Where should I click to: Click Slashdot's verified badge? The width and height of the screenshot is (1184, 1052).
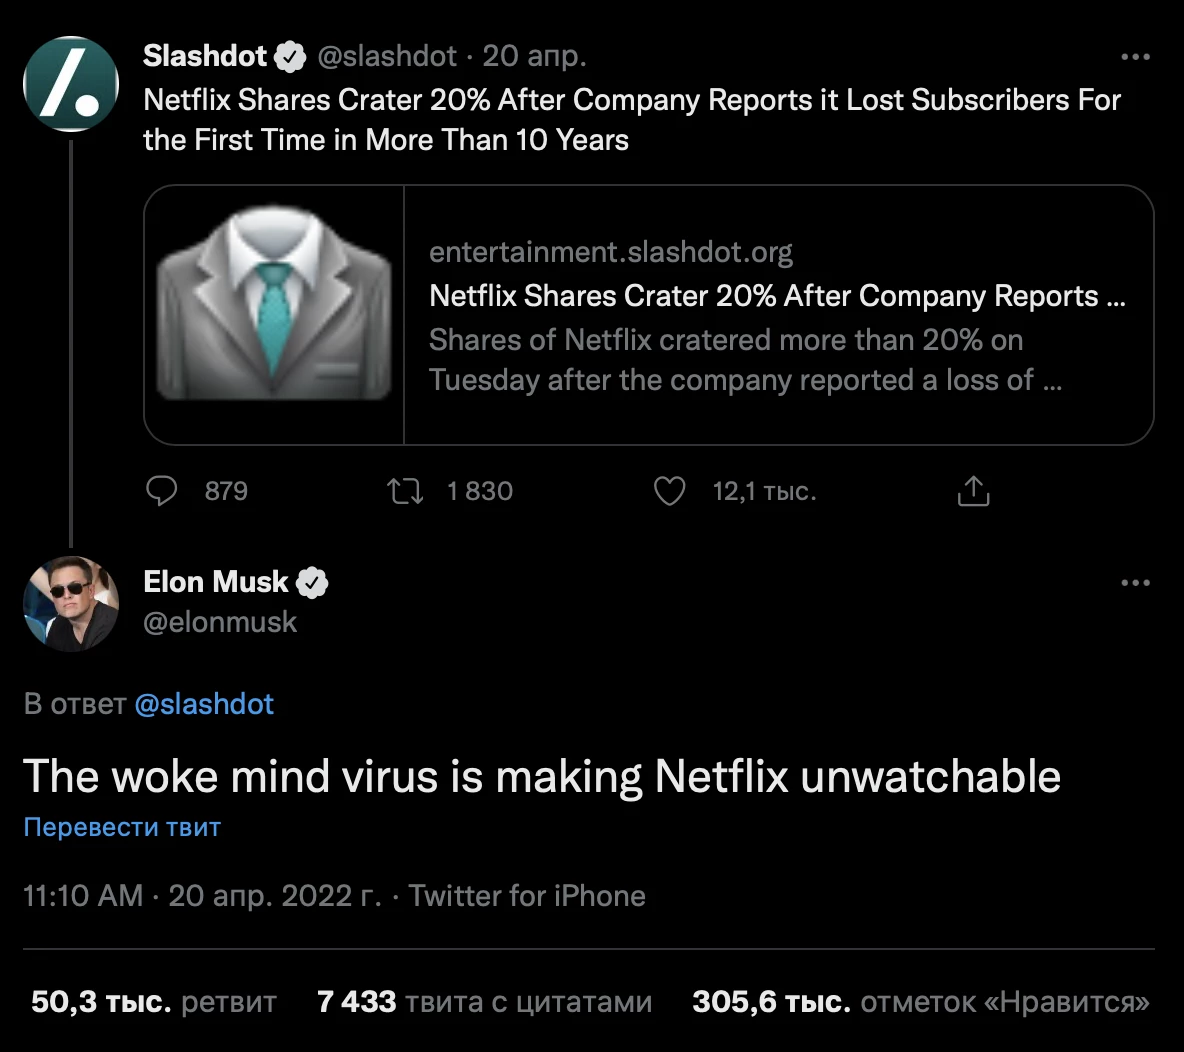(290, 57)
